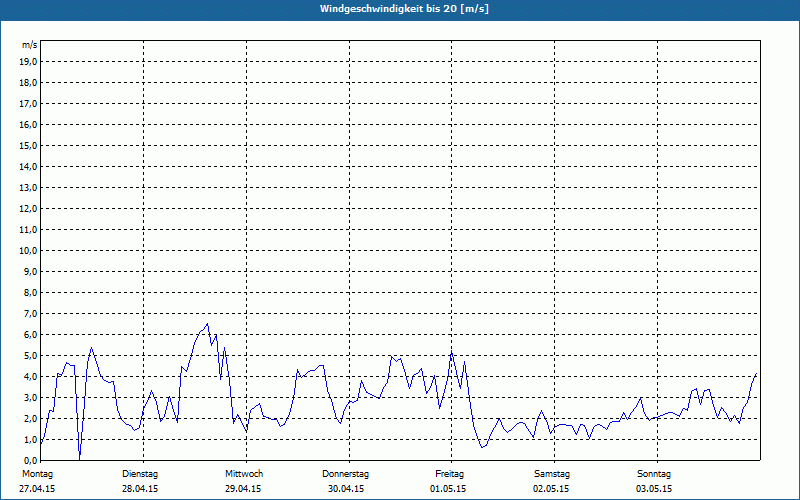
Task: Select the 0,0 y-axis value
Action: 31,460
